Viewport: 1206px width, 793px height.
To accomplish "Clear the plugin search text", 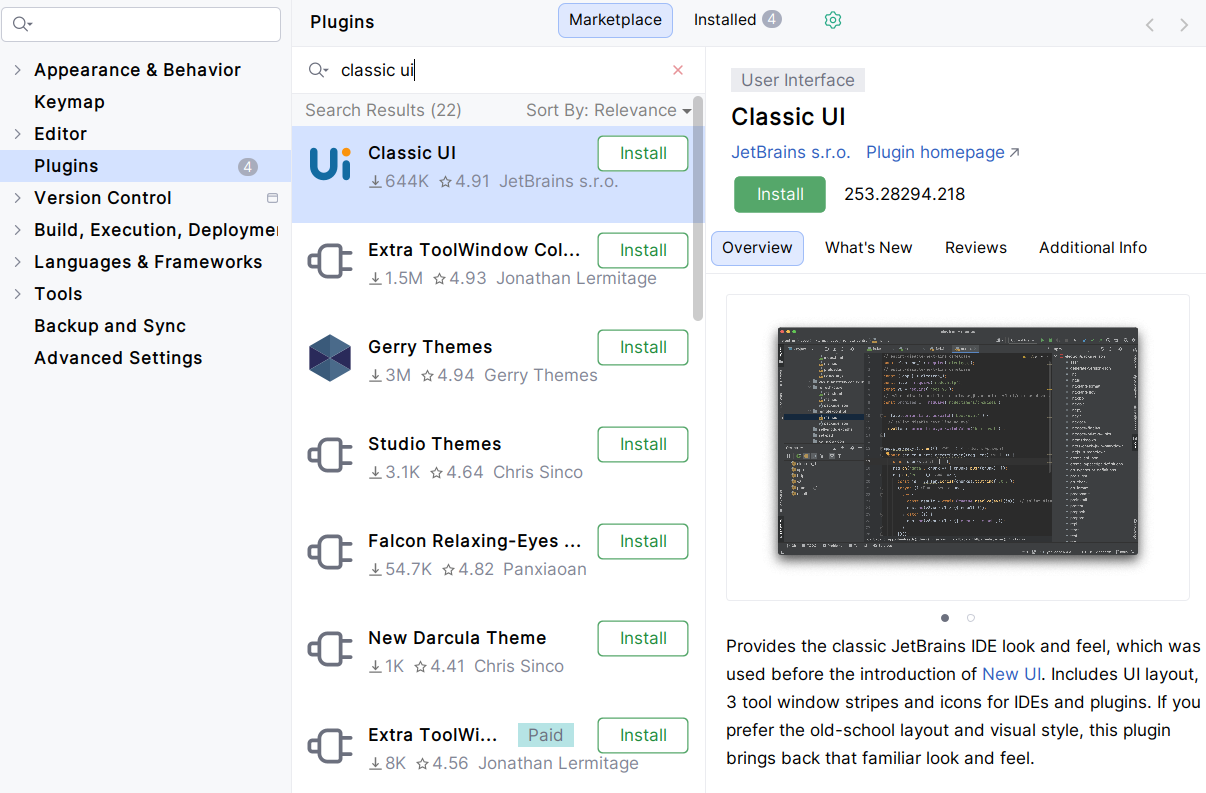I will click(x=678, y=70).
